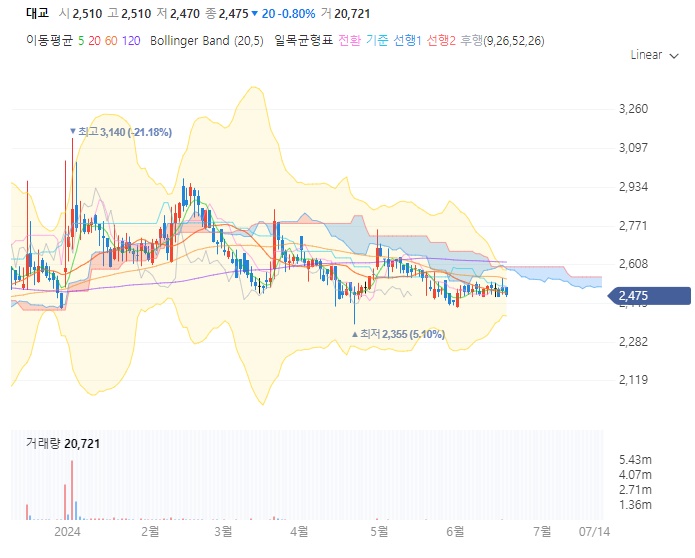Click the 5.43m volume axis label

[x=636, y=460]
